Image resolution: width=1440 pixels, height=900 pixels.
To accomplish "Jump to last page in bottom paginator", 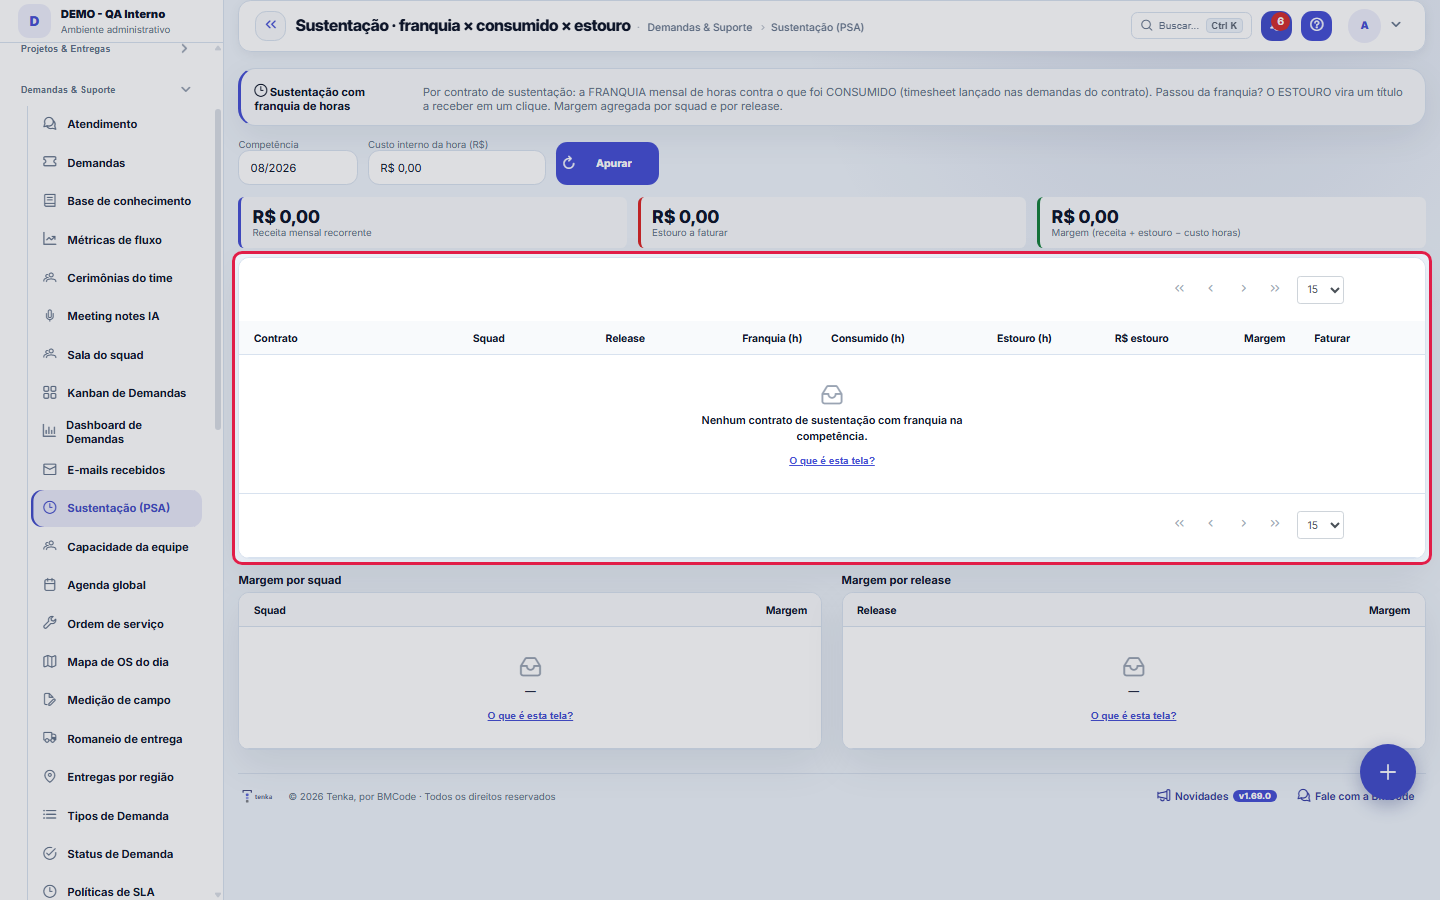I will point(1275,523).
